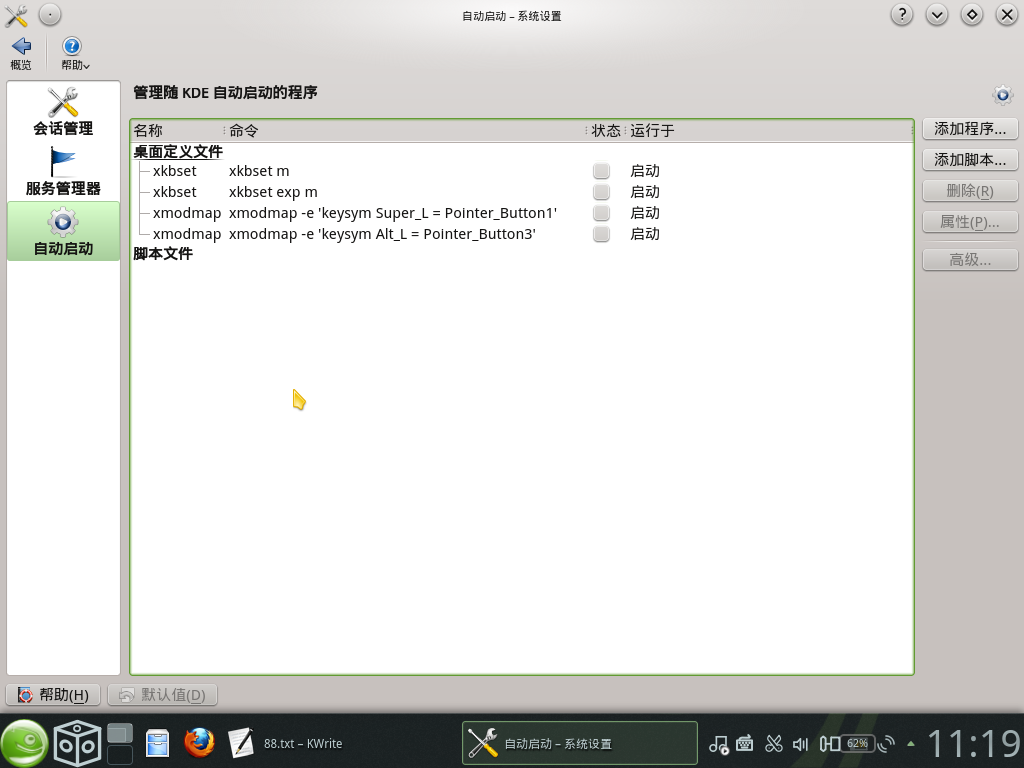Select the Pointer_Button3 xmodmap command
The height and width of the screenshot is (768, 1024).
(382, 234)
